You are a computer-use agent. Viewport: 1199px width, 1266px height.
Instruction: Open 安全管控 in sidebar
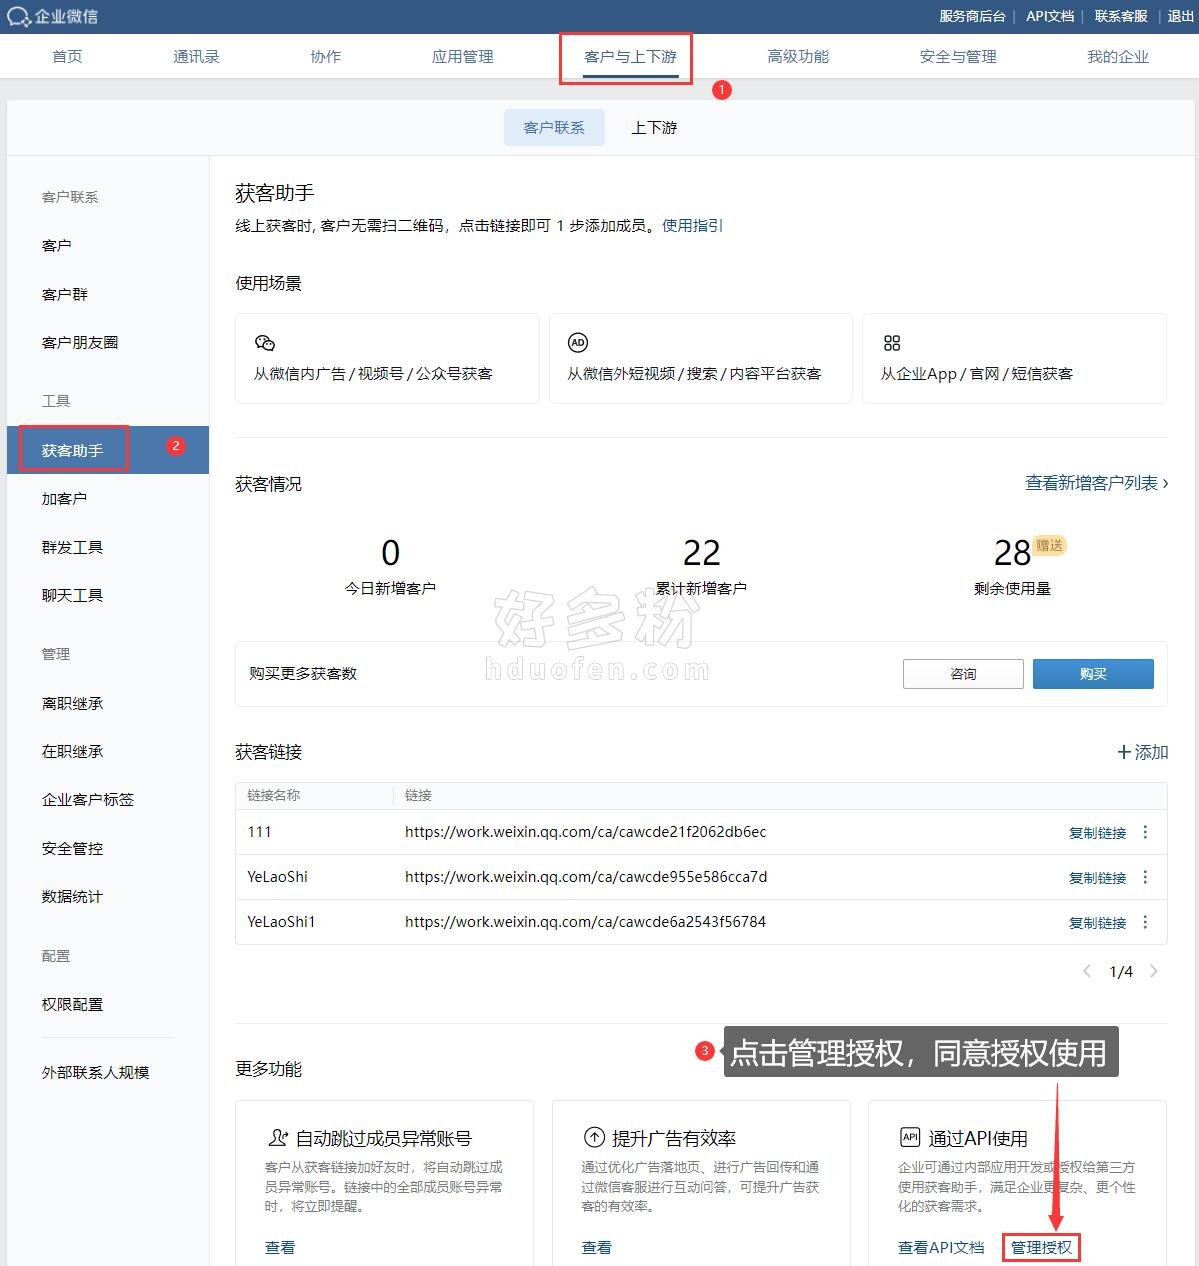[72, 849]
